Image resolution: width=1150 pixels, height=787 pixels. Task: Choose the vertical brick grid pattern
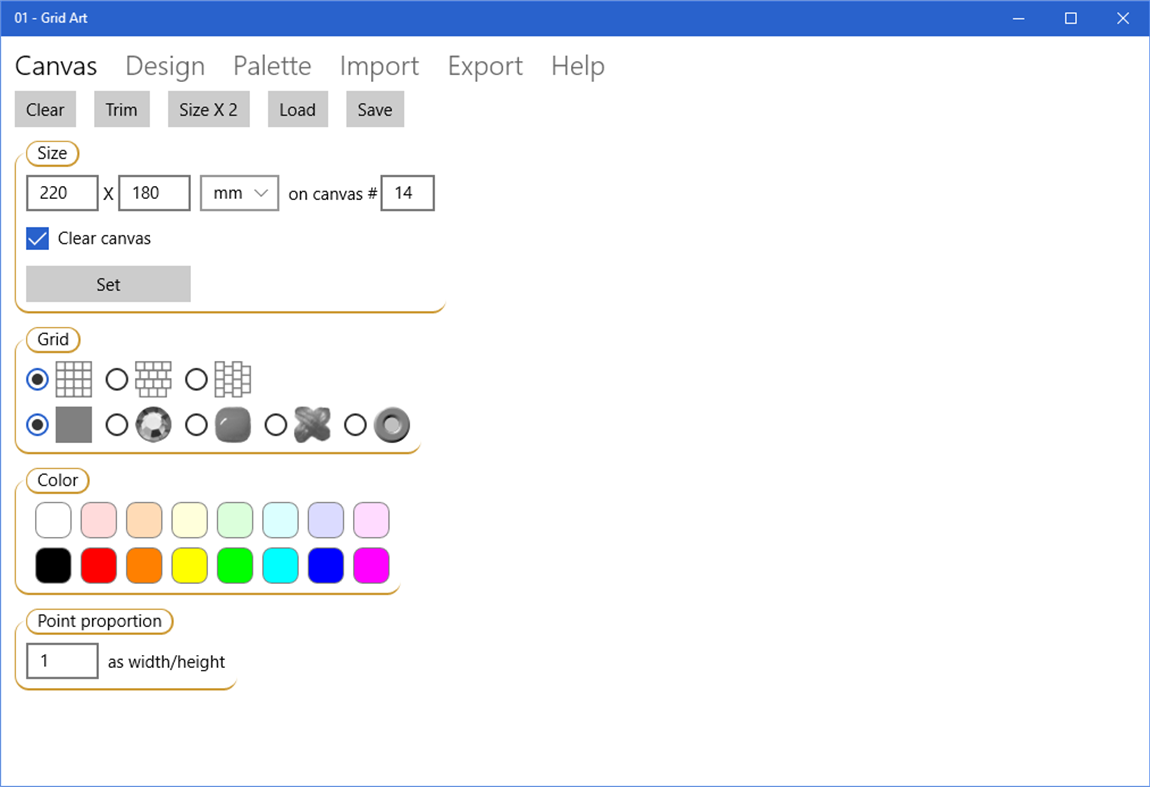(x=231, y=379)
